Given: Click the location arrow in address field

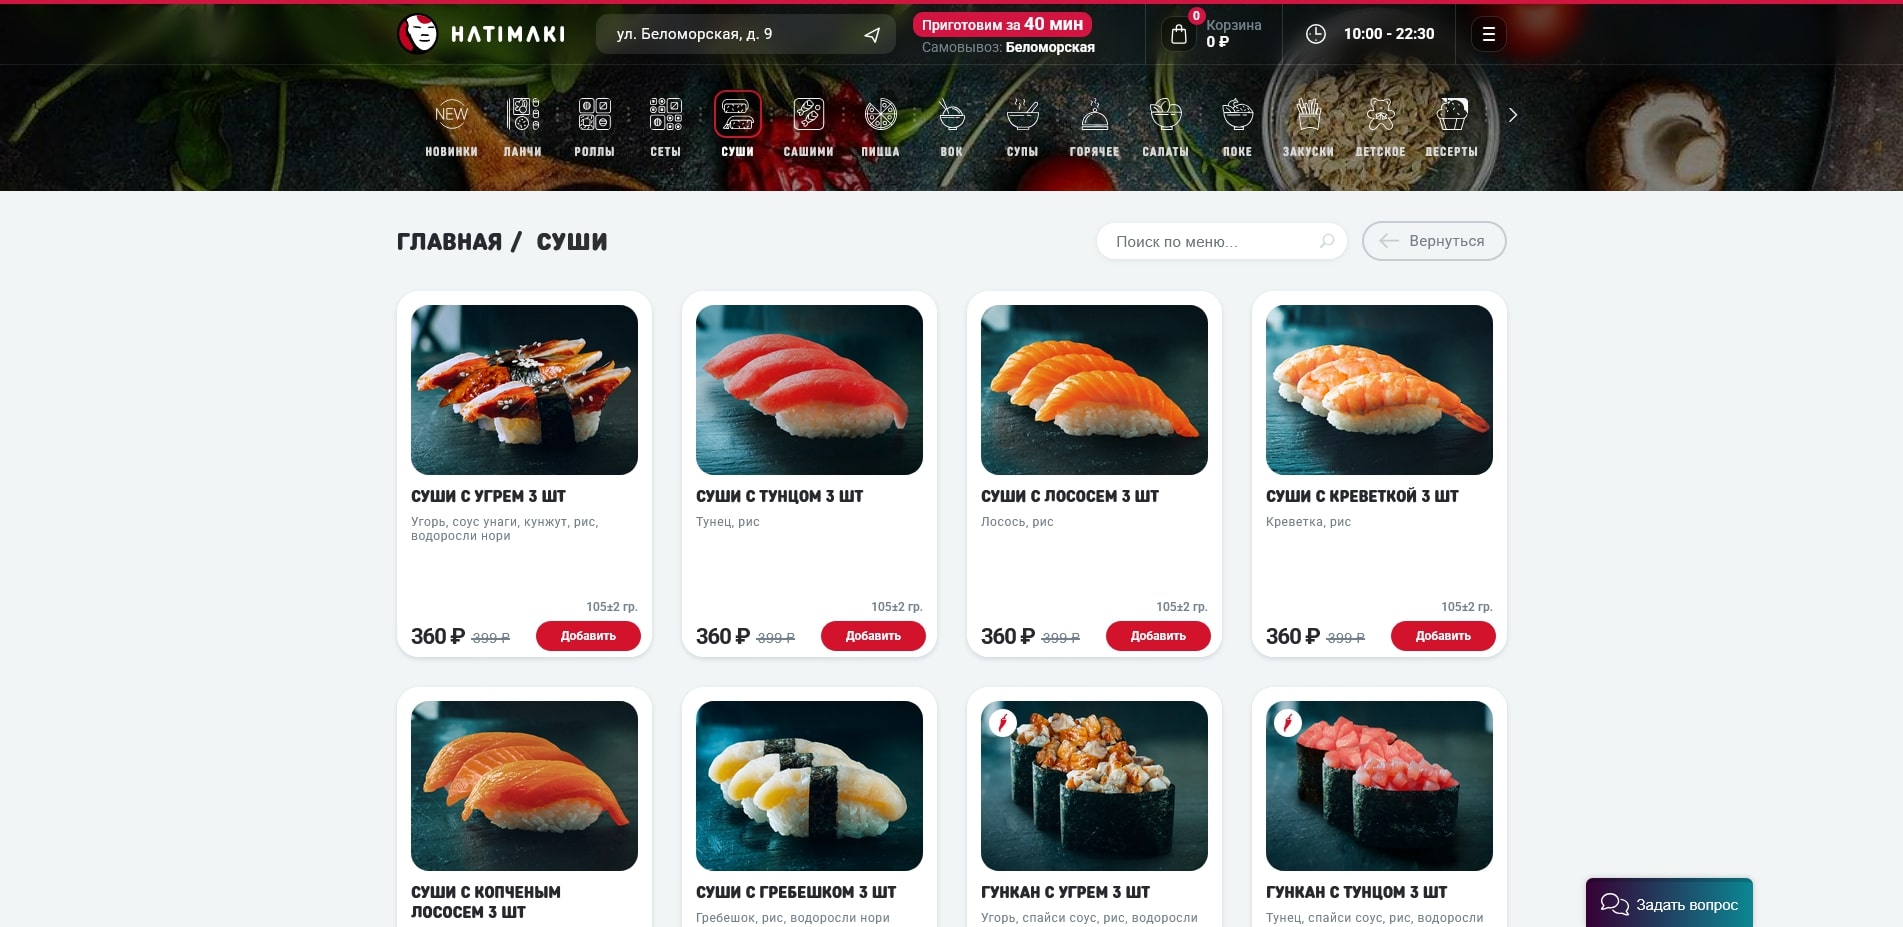Looking at the screenshot, I should click(x=872, y=35).
